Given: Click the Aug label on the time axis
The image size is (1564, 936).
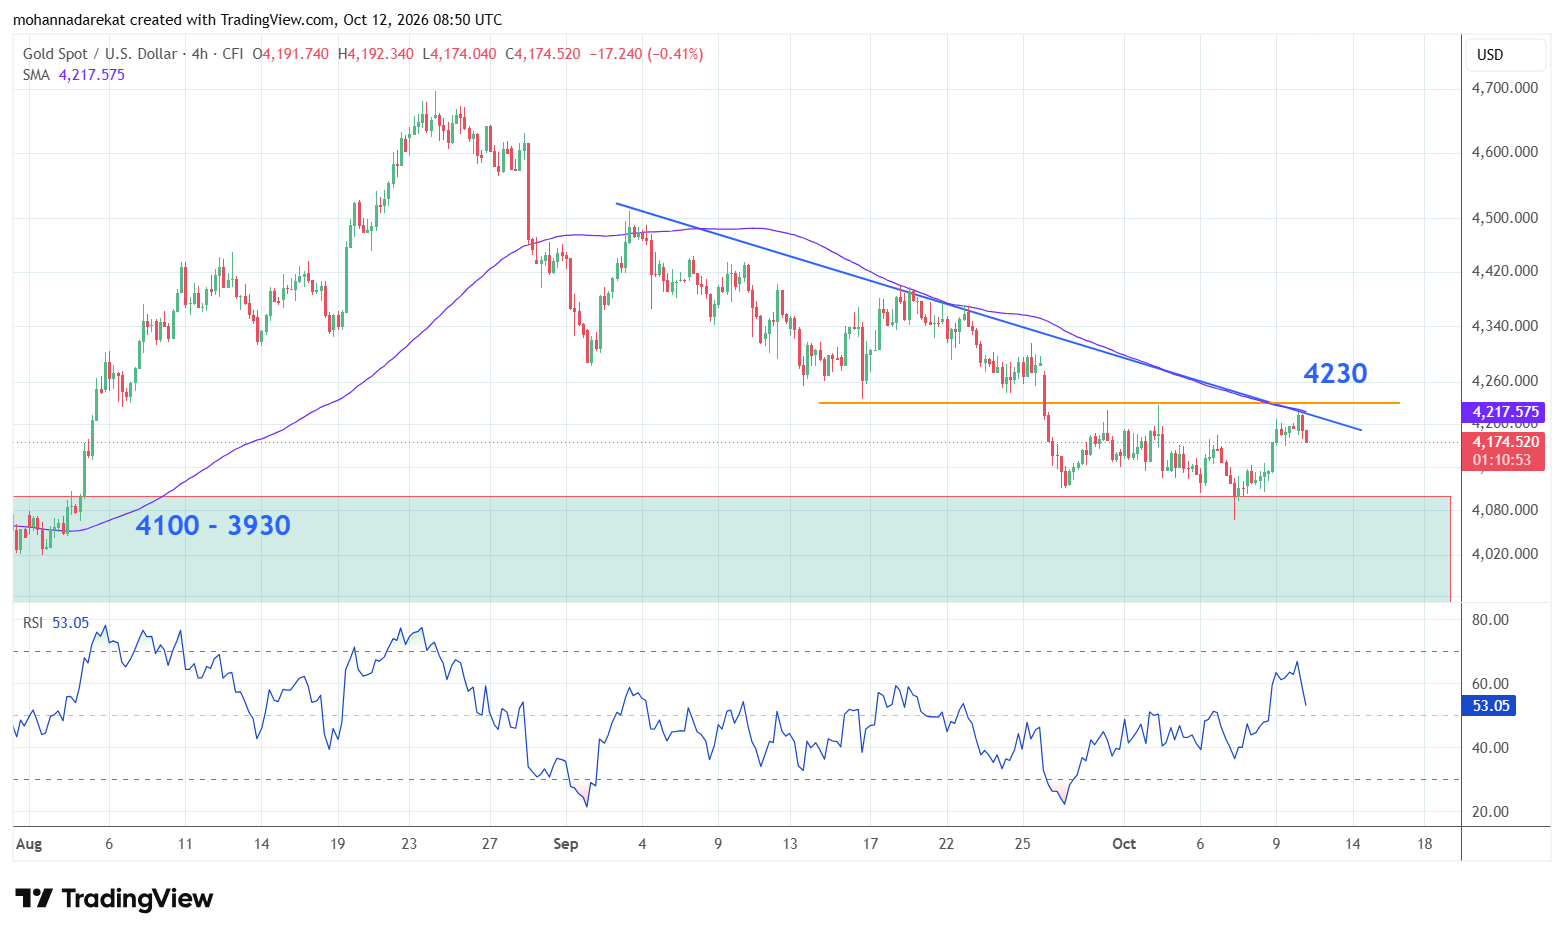Looking at the screenshot, I should click(x=29, y=844).
